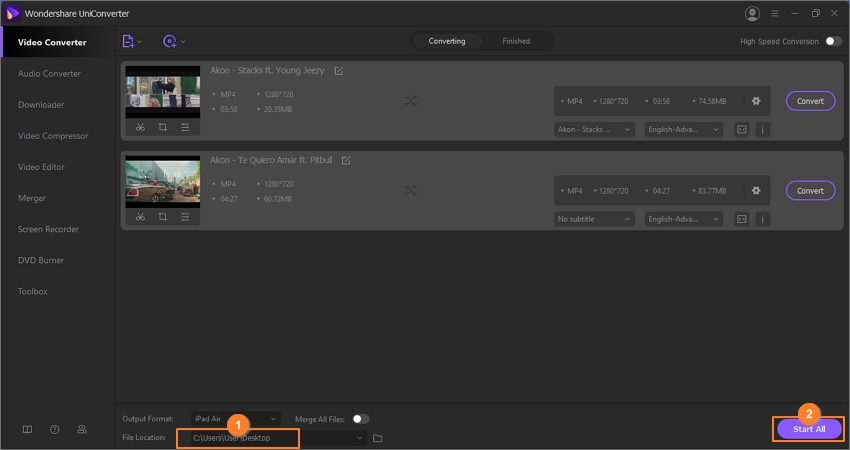Expand Output Format 'iPad Air' dropdown

(x=236, y=419)
